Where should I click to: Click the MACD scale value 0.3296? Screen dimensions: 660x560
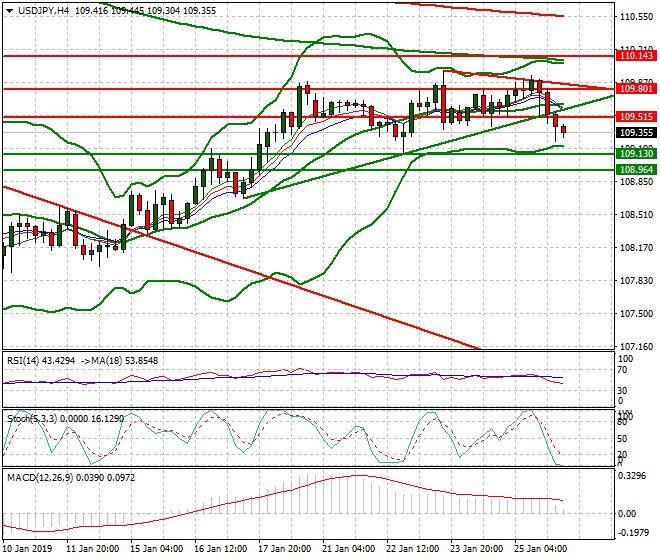[632, 476]
